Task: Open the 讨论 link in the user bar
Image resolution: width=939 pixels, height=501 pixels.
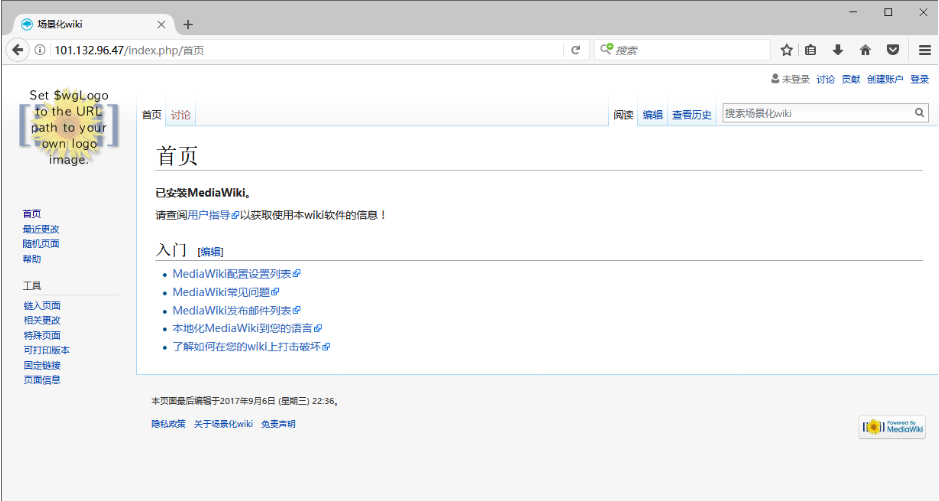Action: click(x=825, y=79)
